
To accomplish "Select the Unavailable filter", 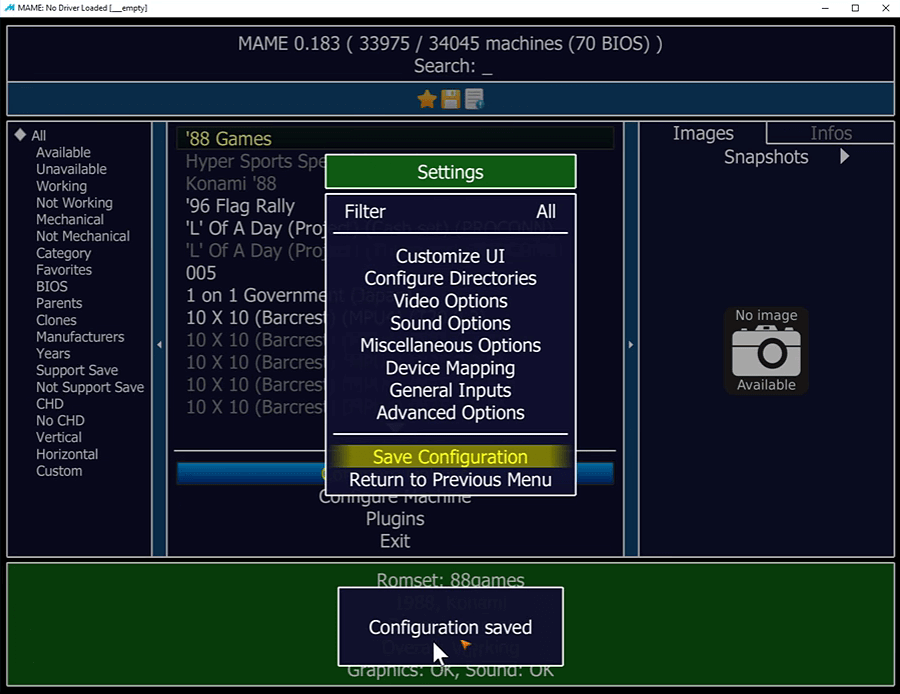I will 71,169.
